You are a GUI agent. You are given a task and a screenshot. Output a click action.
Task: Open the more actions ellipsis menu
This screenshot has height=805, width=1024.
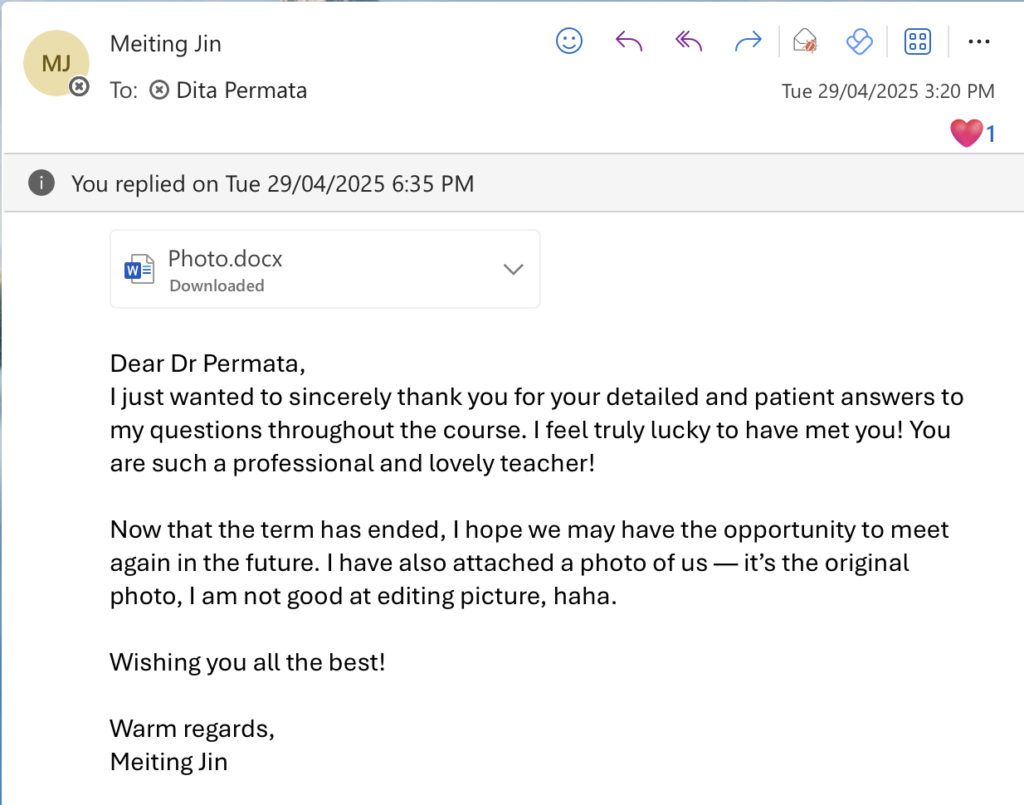click(x=979, y=41)
